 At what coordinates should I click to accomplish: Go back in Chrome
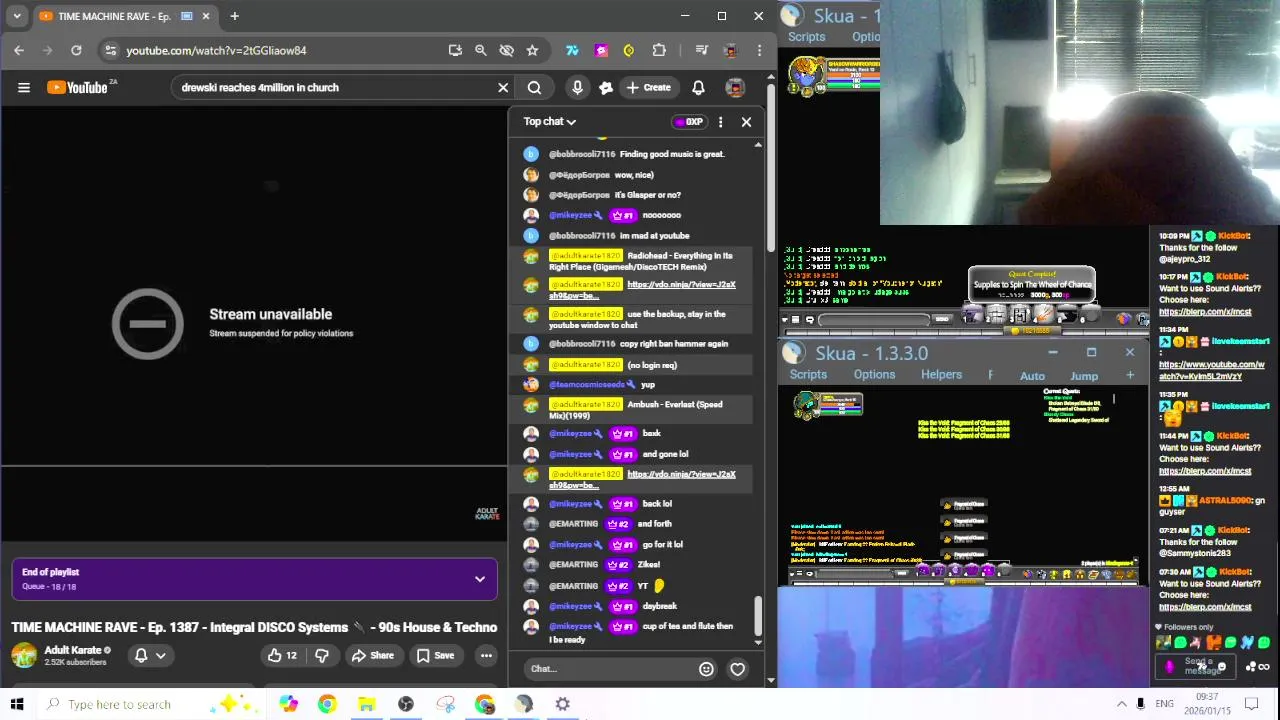(x=19, y=50)
